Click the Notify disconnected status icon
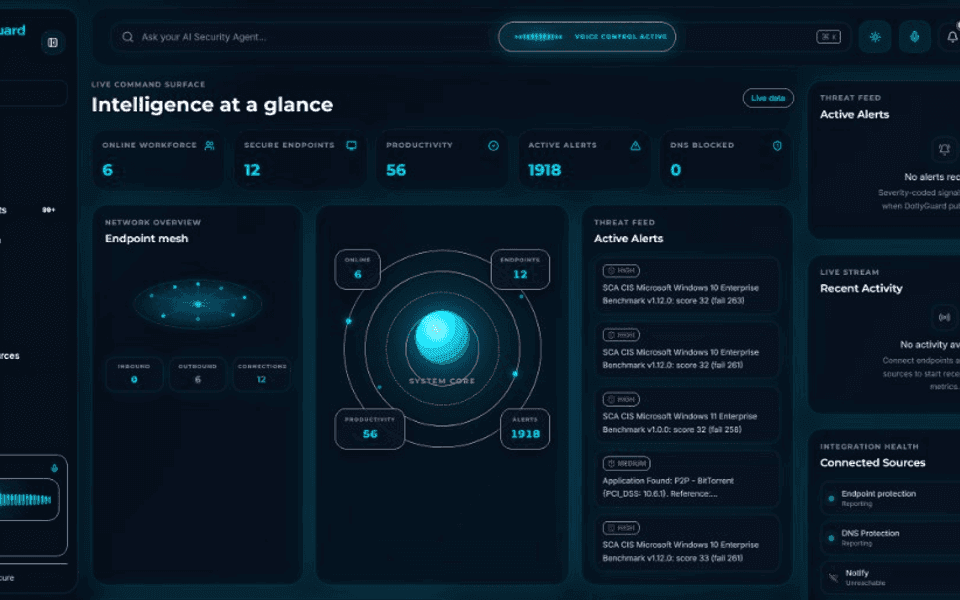The width and height of the screenshot is (960, 600). (x=833, y=577)
